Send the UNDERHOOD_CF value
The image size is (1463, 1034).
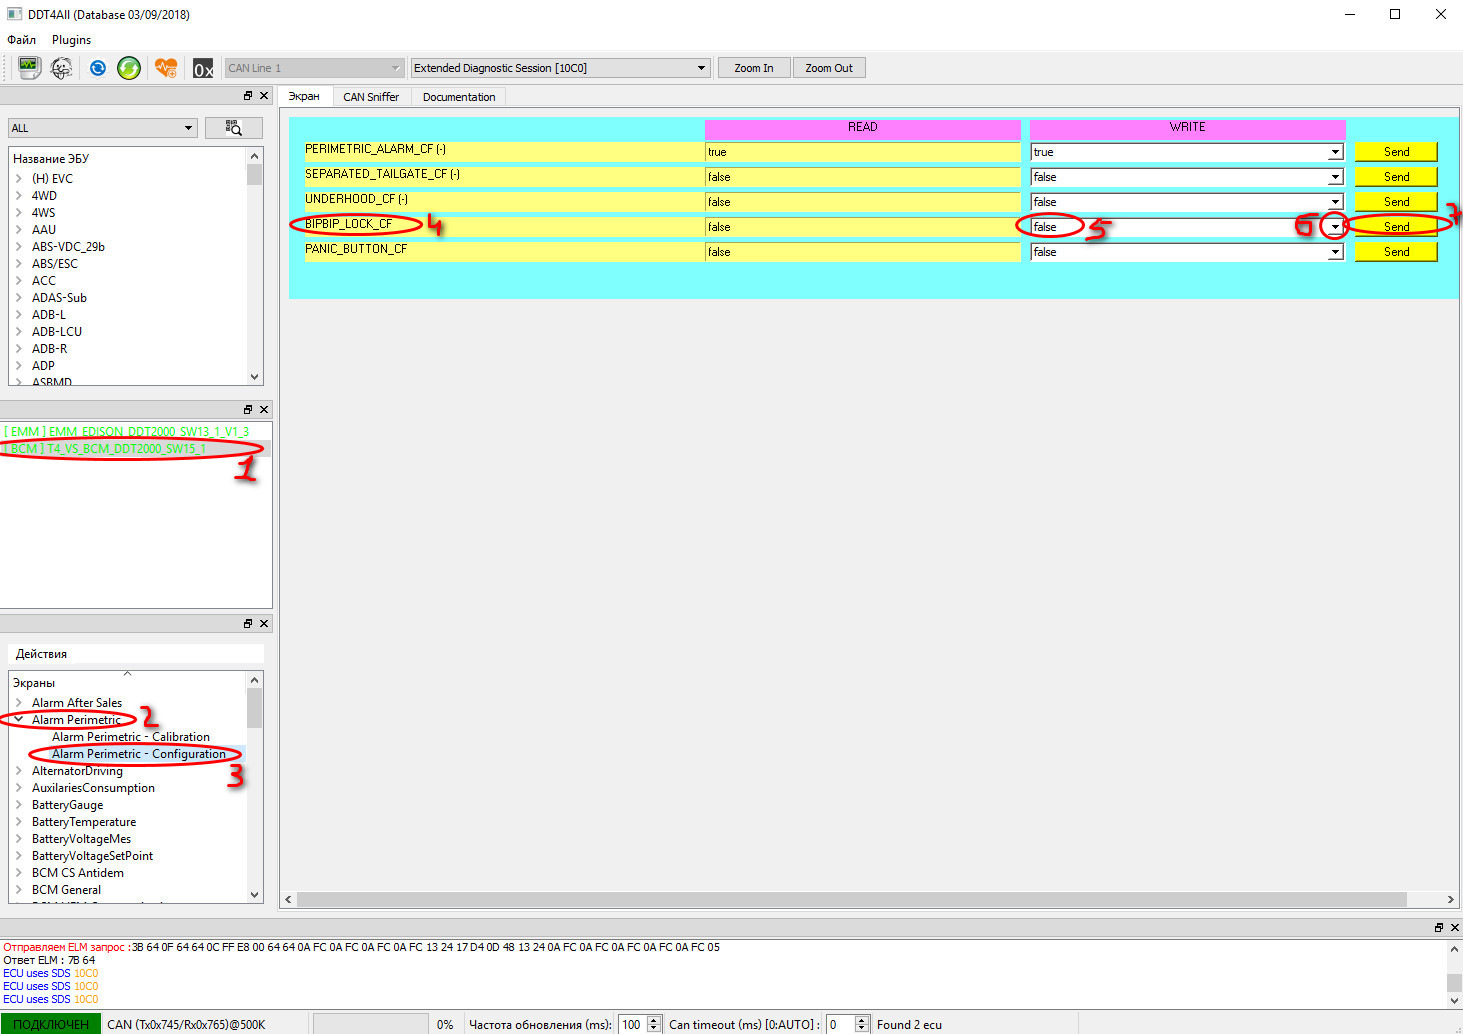(1396, 202)
